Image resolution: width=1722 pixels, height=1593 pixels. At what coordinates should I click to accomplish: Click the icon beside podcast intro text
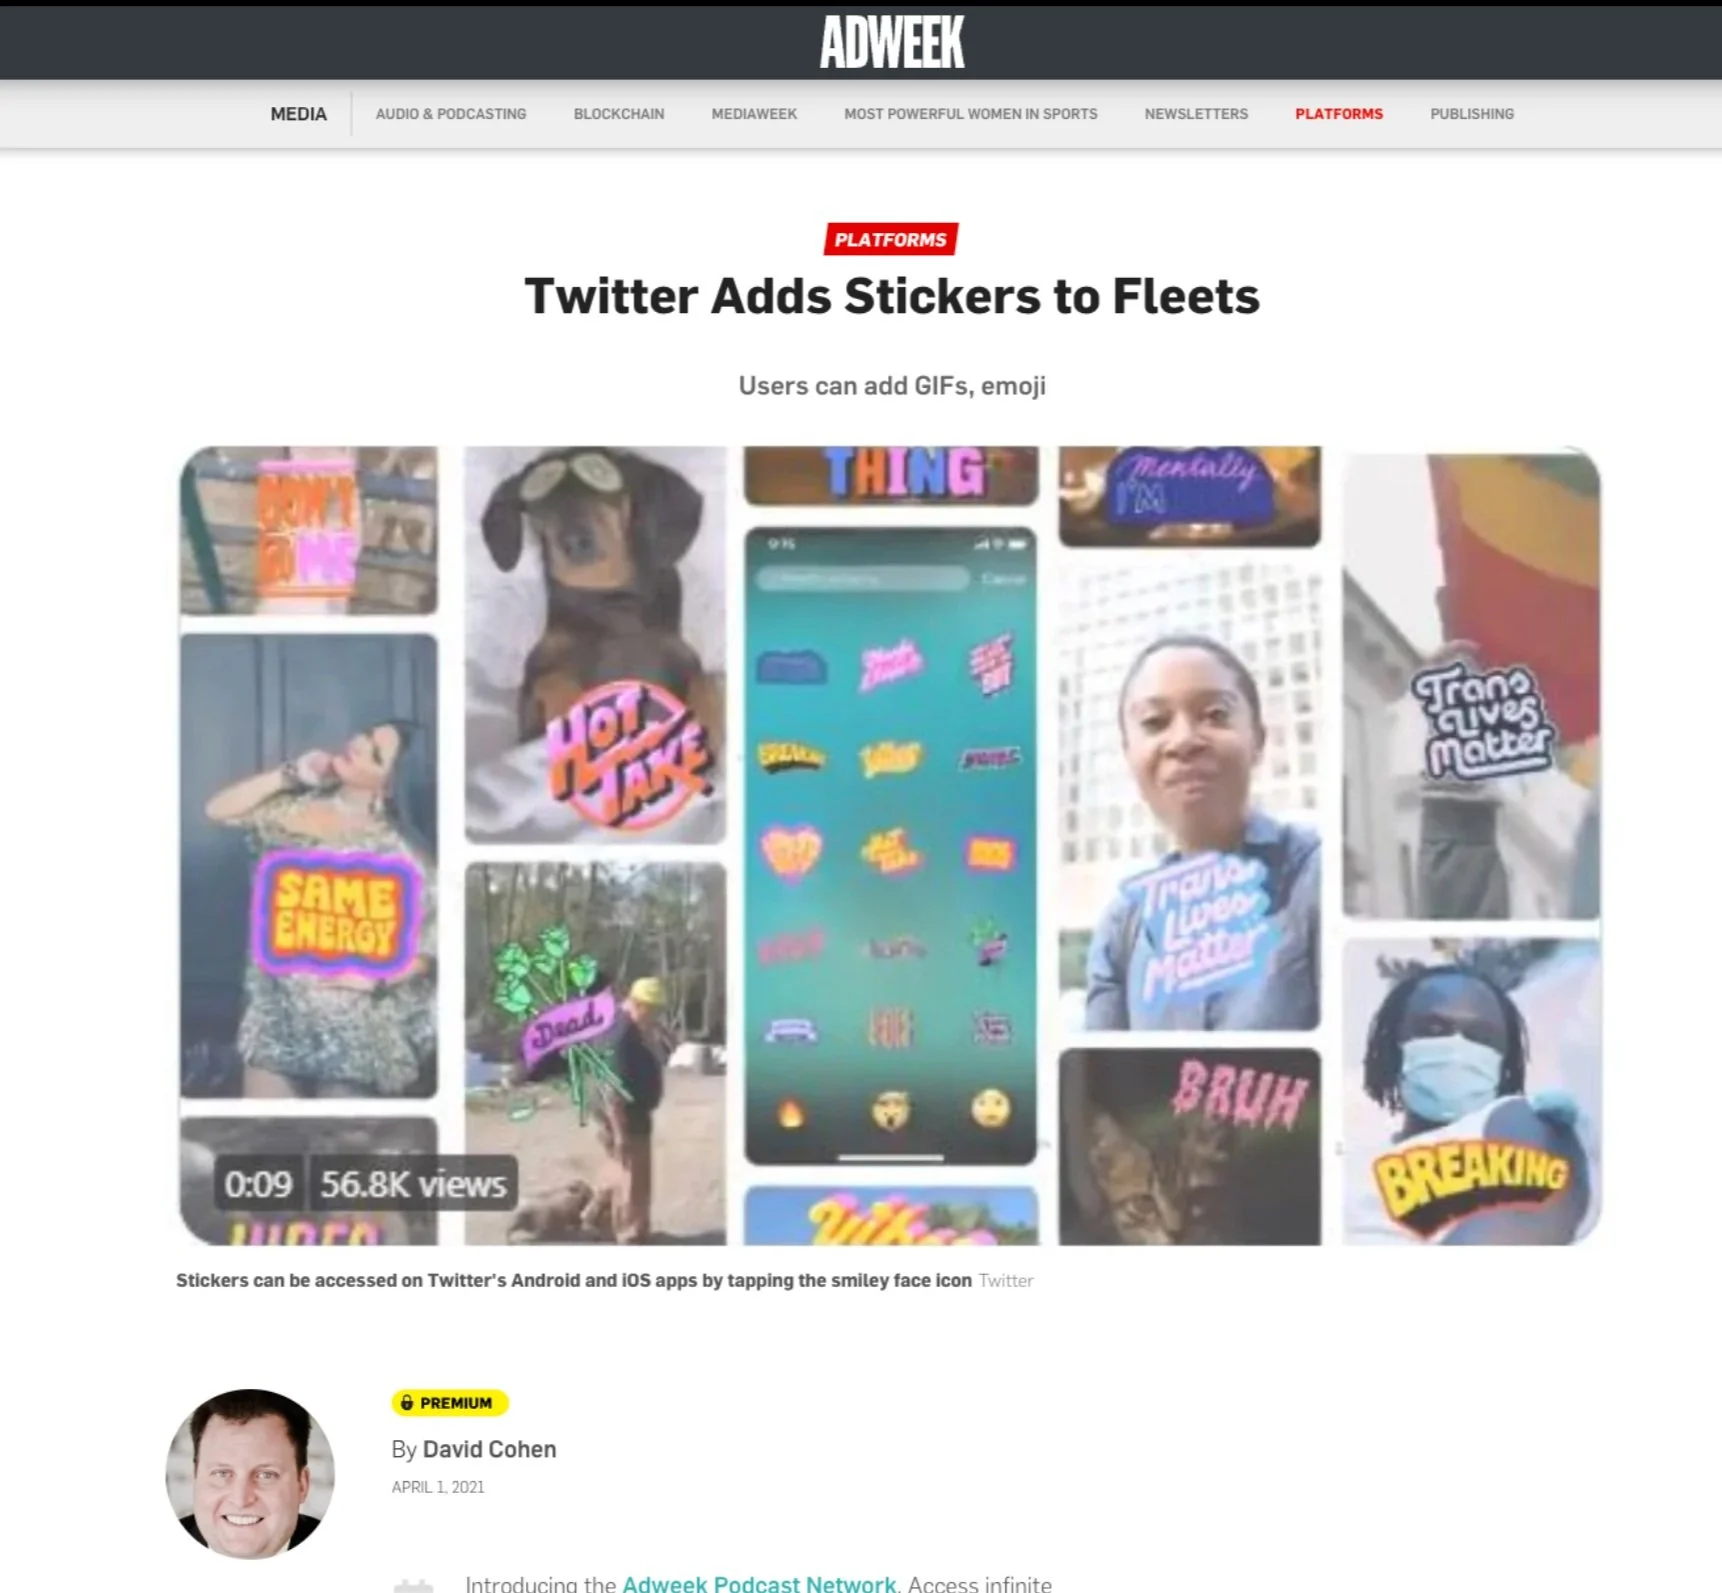(x=413, y=1585)
